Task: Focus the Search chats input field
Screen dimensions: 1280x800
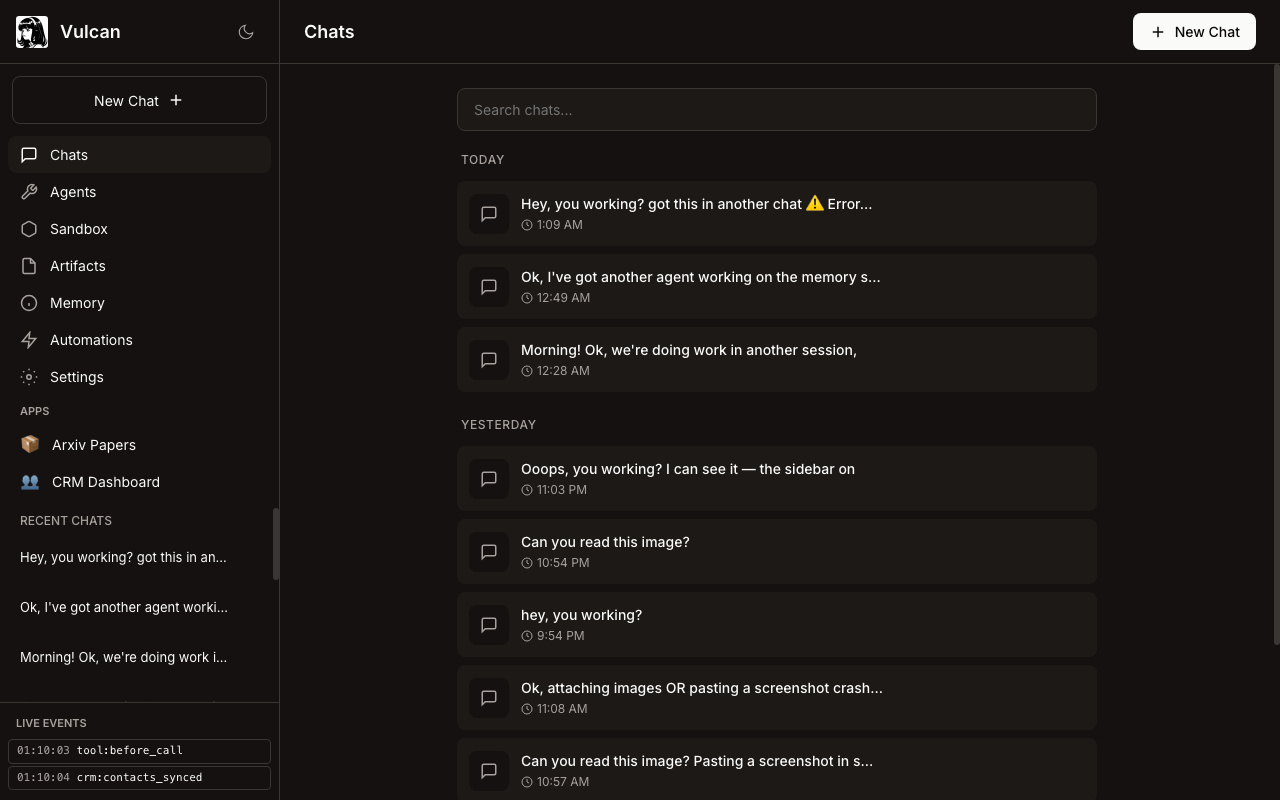Action: (776, 110)
